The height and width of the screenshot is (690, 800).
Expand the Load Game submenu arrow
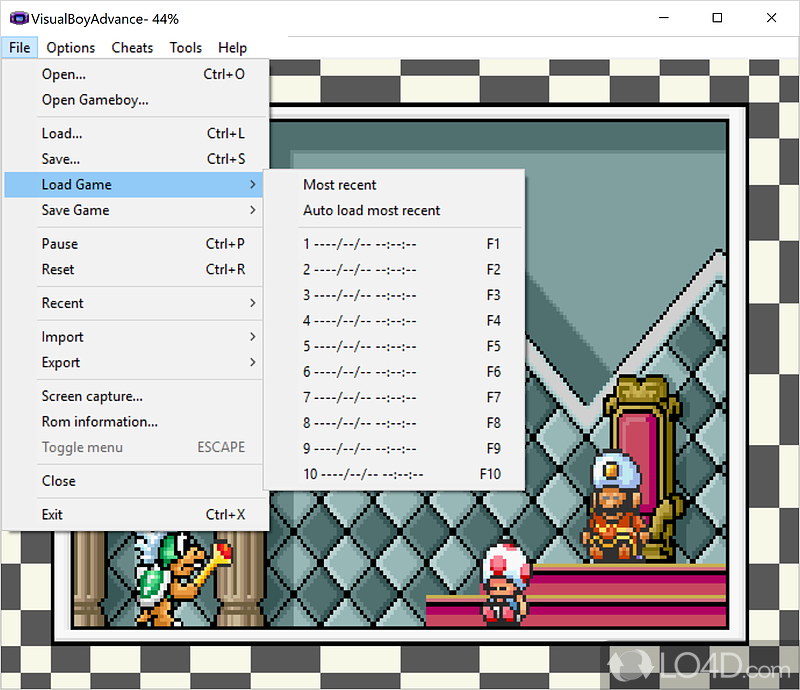click(253, 185)
